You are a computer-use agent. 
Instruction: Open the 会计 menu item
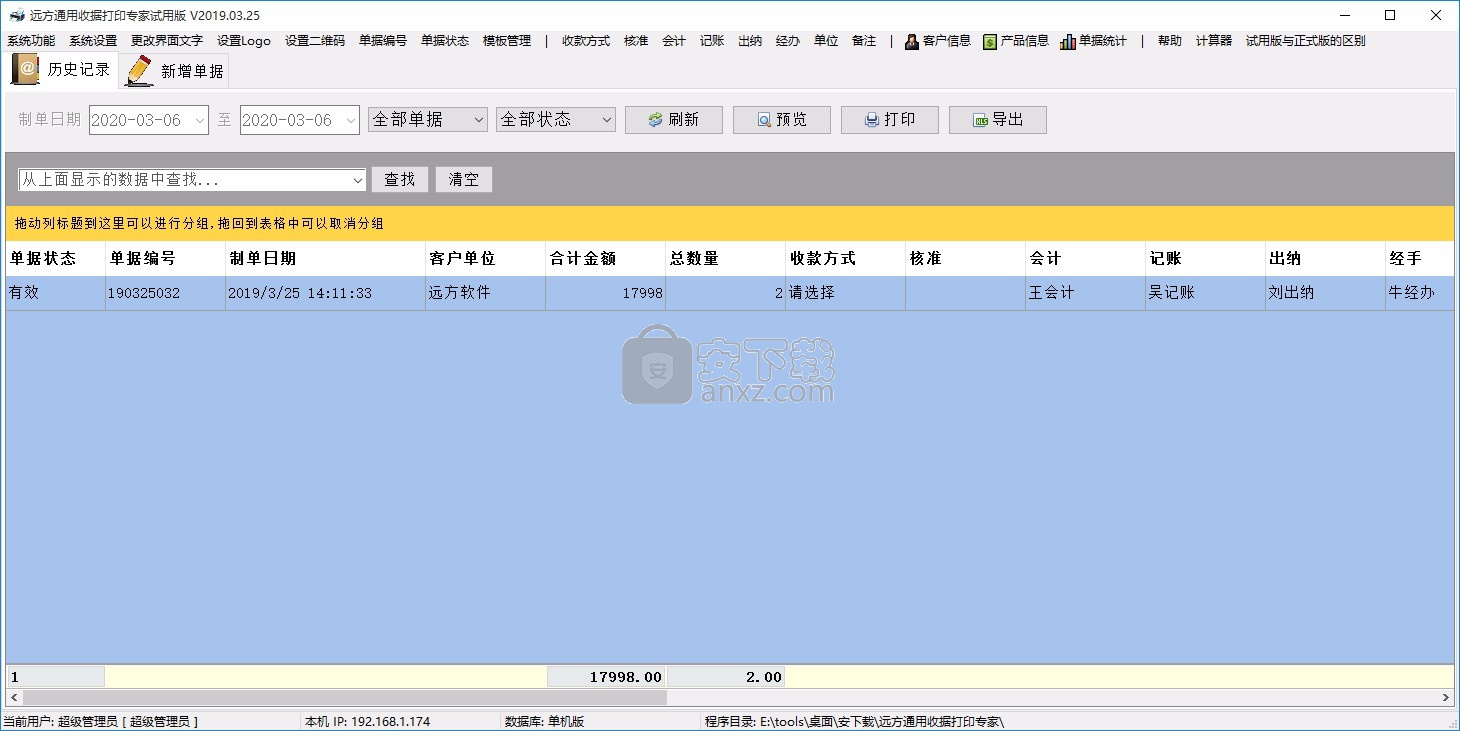tap(674, 41)
